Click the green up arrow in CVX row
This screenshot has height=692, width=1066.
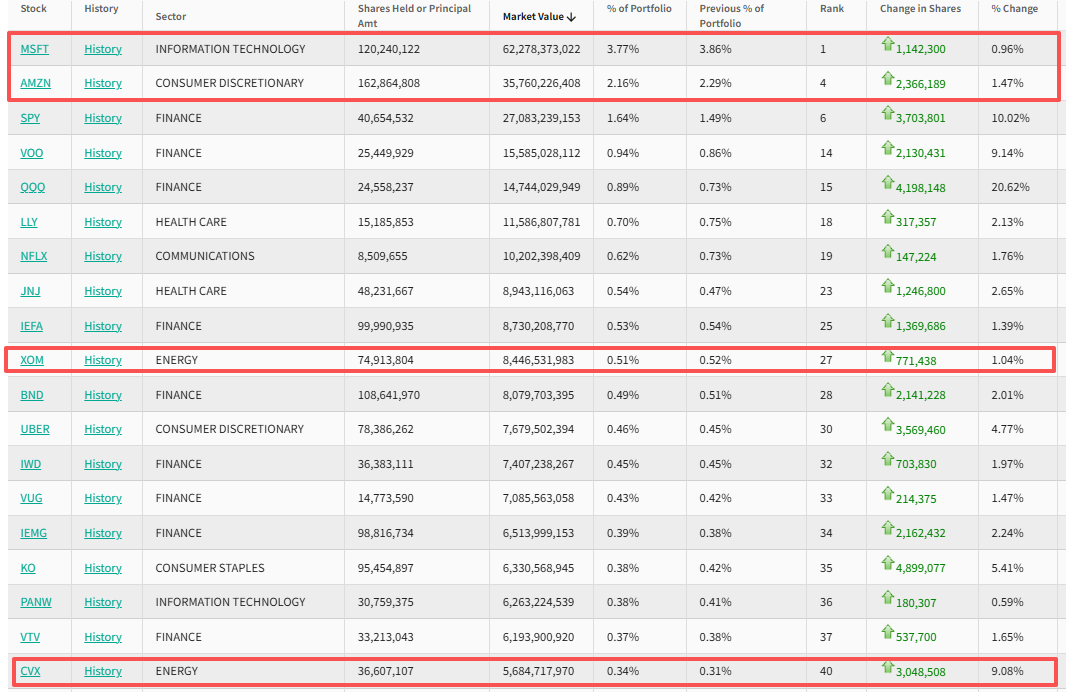click(887, 667)
